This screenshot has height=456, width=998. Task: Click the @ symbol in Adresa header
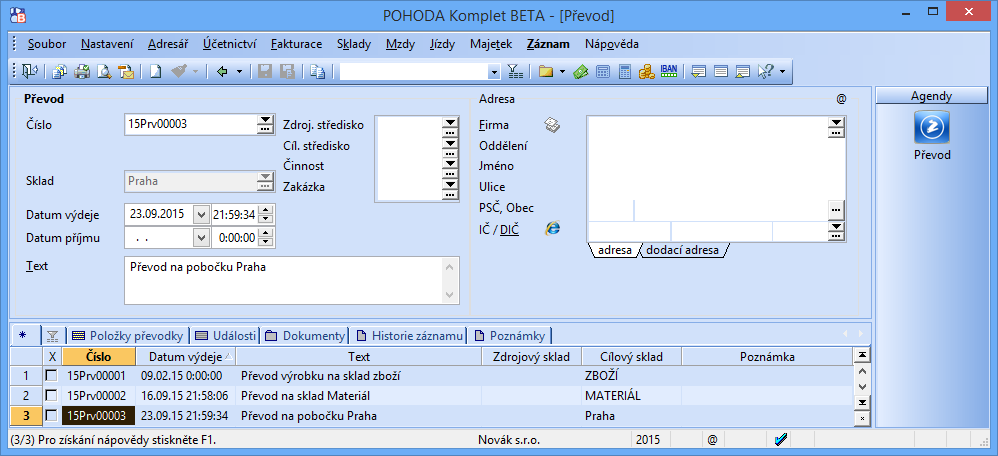pyautogui.click(x=841, y=99)
